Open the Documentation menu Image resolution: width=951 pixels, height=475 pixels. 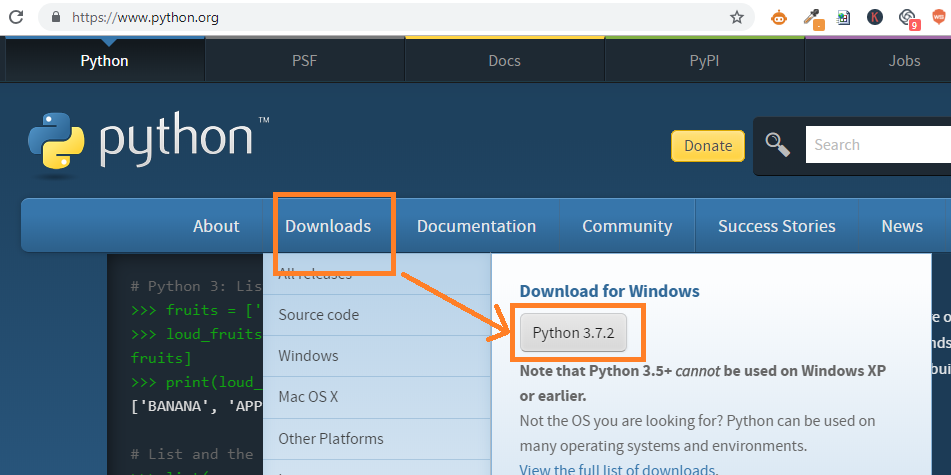pyautogui.click(x=476, y=226)
